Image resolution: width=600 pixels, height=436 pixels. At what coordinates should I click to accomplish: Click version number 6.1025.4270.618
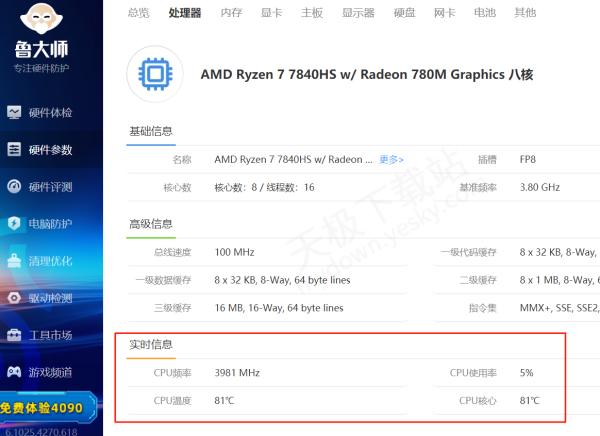41,431
